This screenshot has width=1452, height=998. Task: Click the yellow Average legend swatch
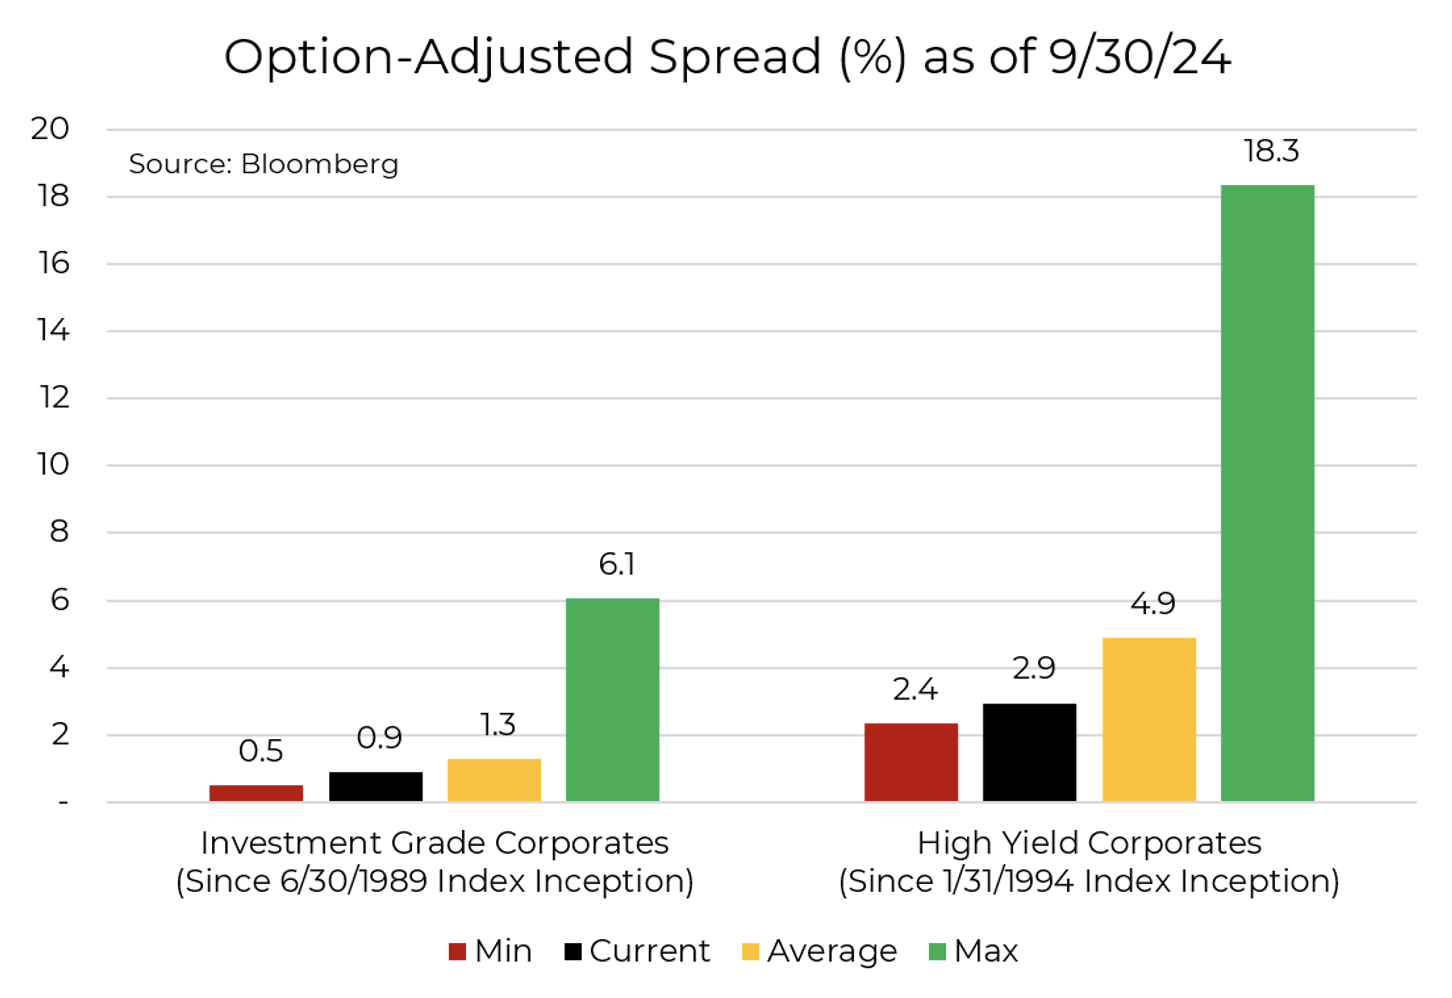coord(750,952)
